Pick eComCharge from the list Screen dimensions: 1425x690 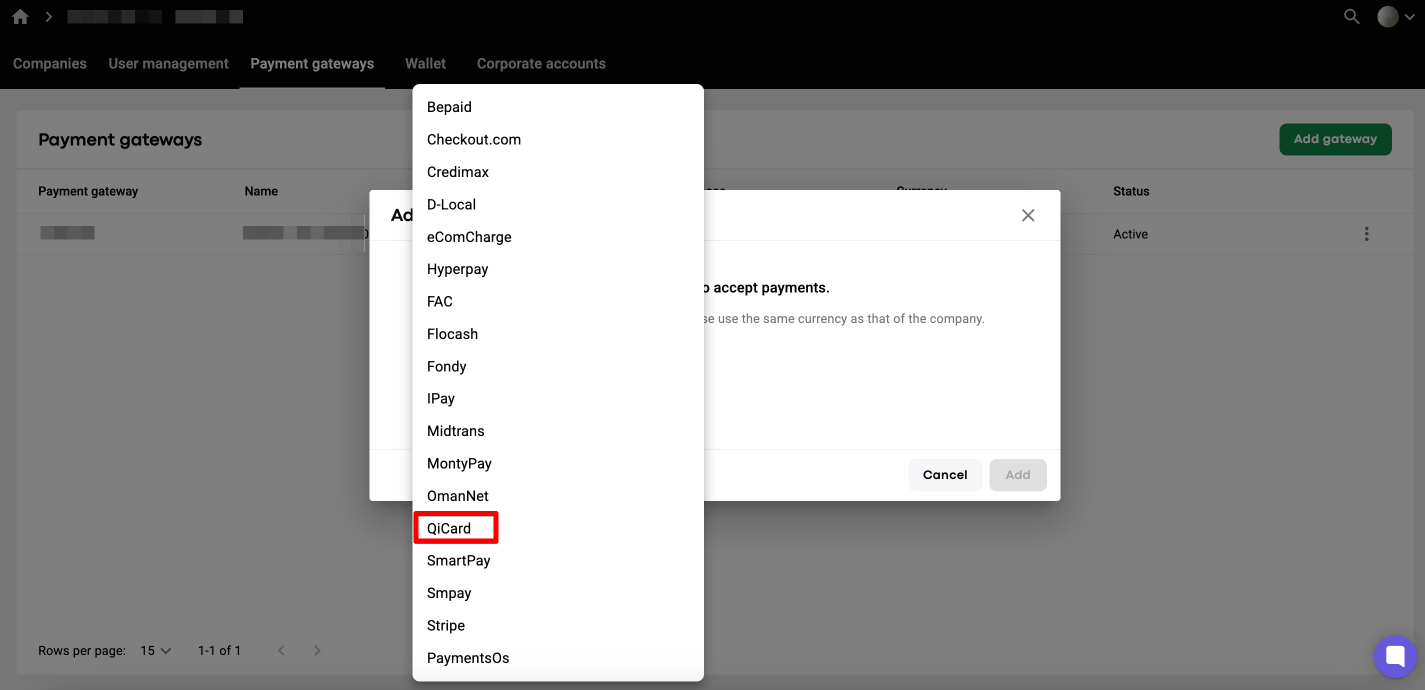tap(558, 237)
